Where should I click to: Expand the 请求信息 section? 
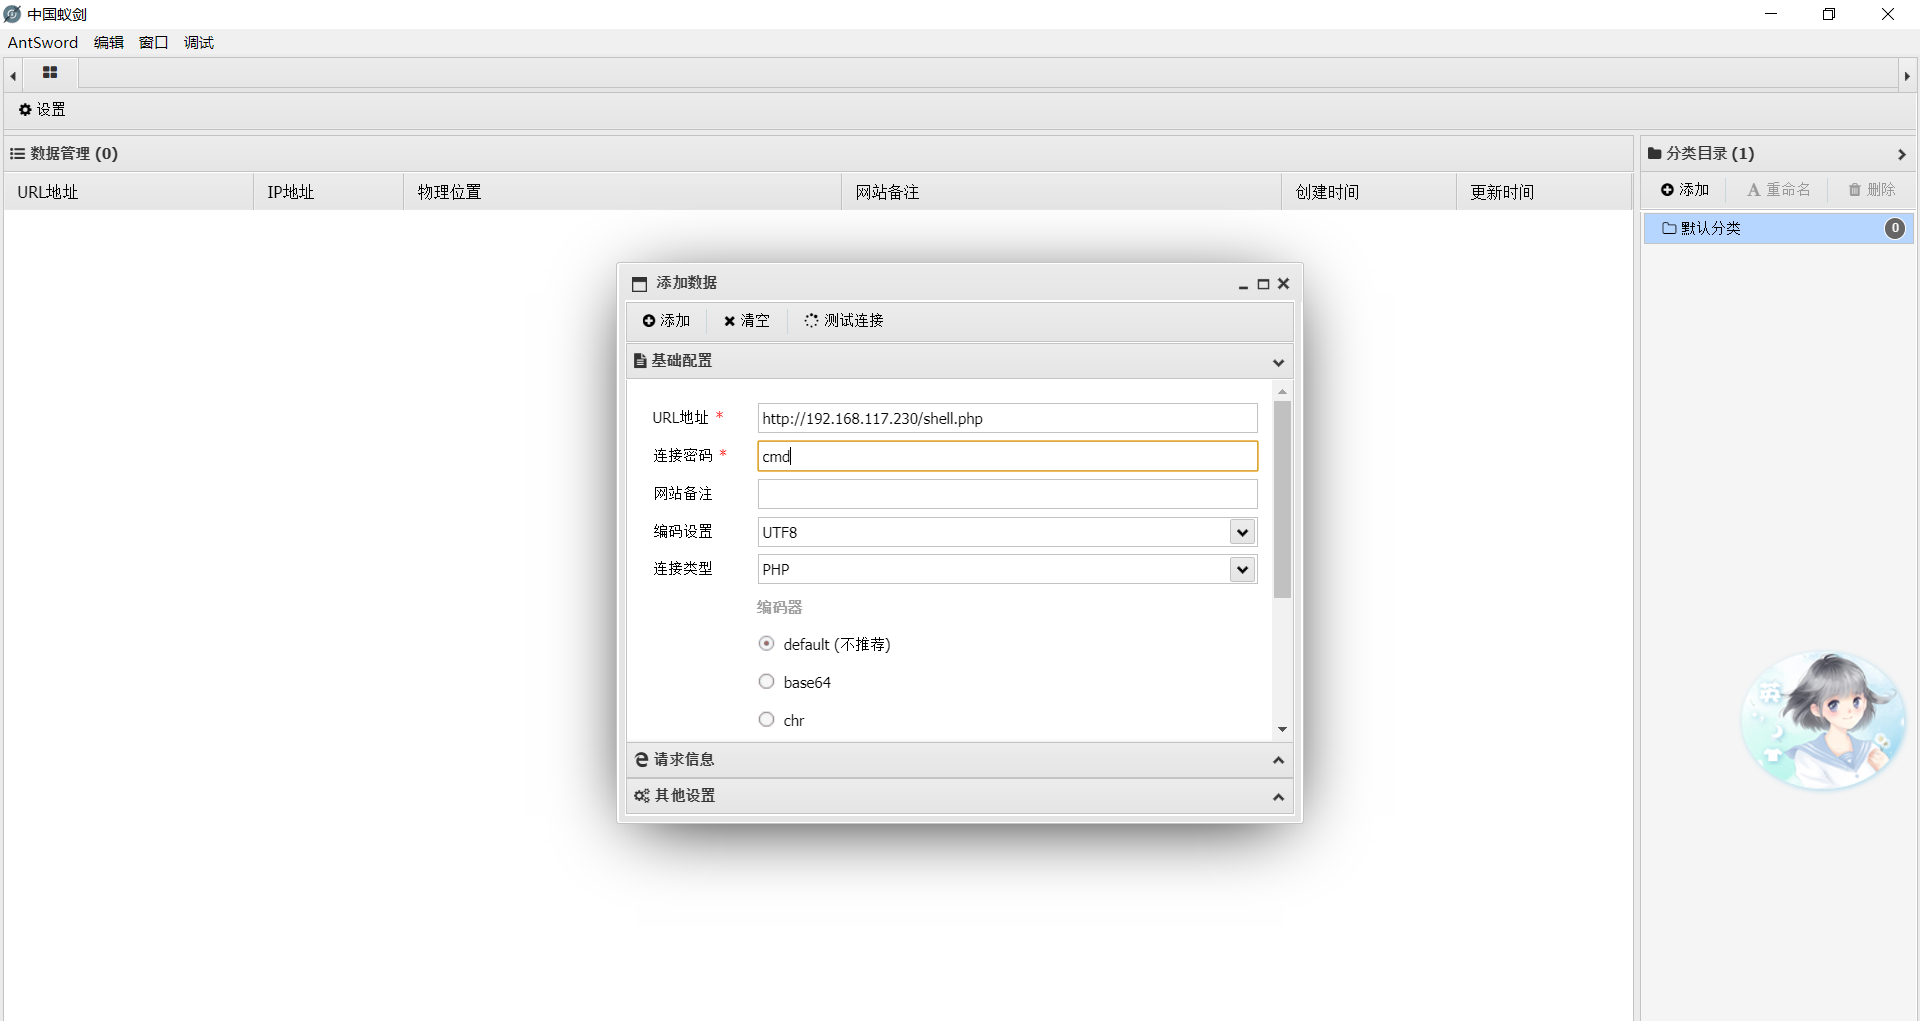tap(958, 760)
